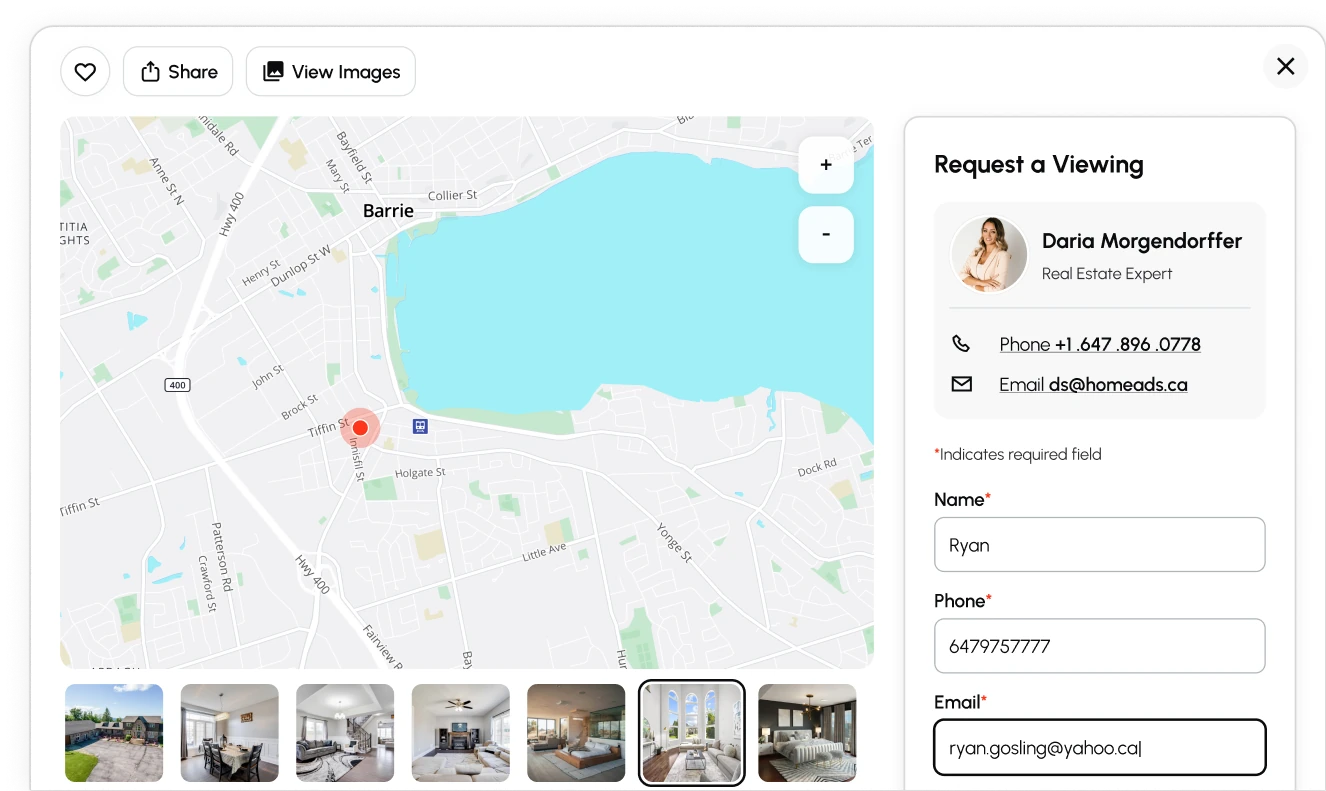Select the ceiling fan living room thumbnail
This screenshot has width=1326, height=791.
tap(461, 733)
